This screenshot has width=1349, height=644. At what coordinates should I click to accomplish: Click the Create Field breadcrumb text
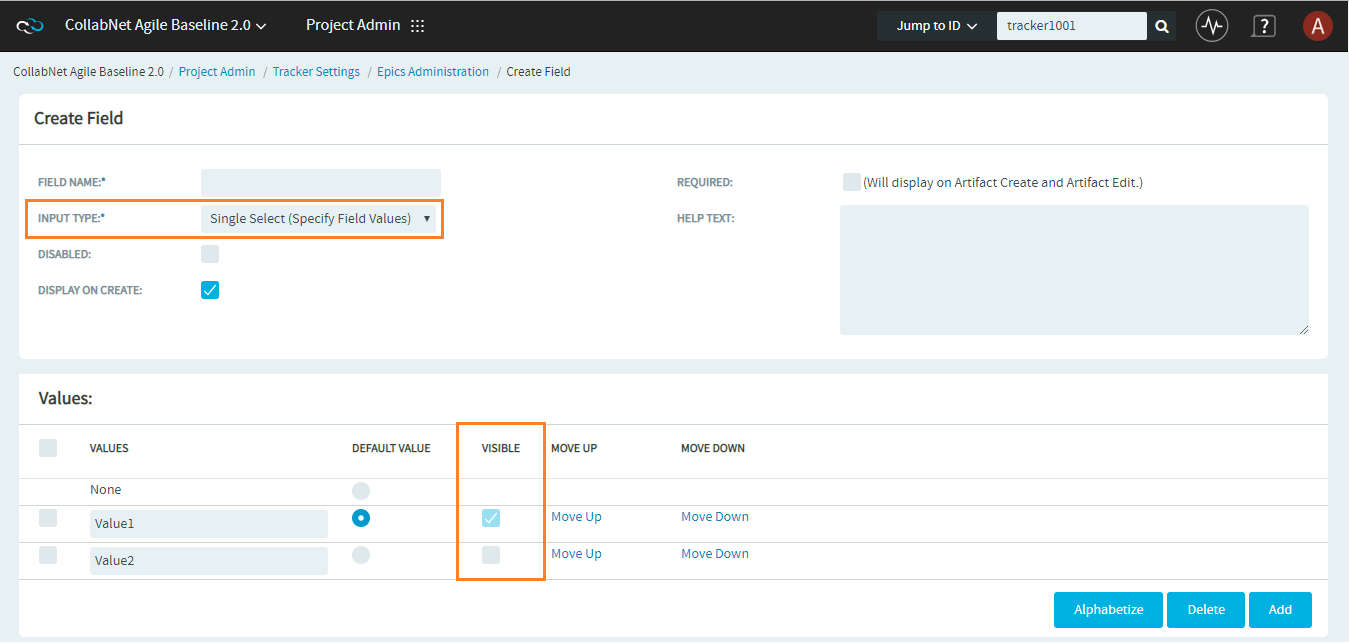pyautogui.click(x=539, y=72)
